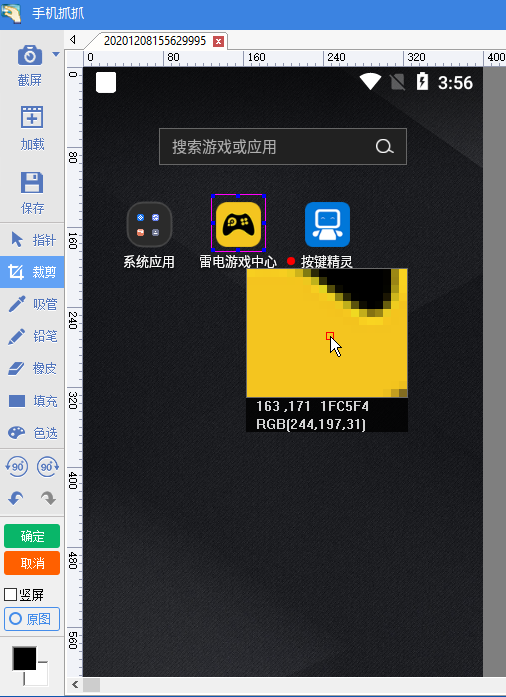Redo the last action

coord(48,498)
